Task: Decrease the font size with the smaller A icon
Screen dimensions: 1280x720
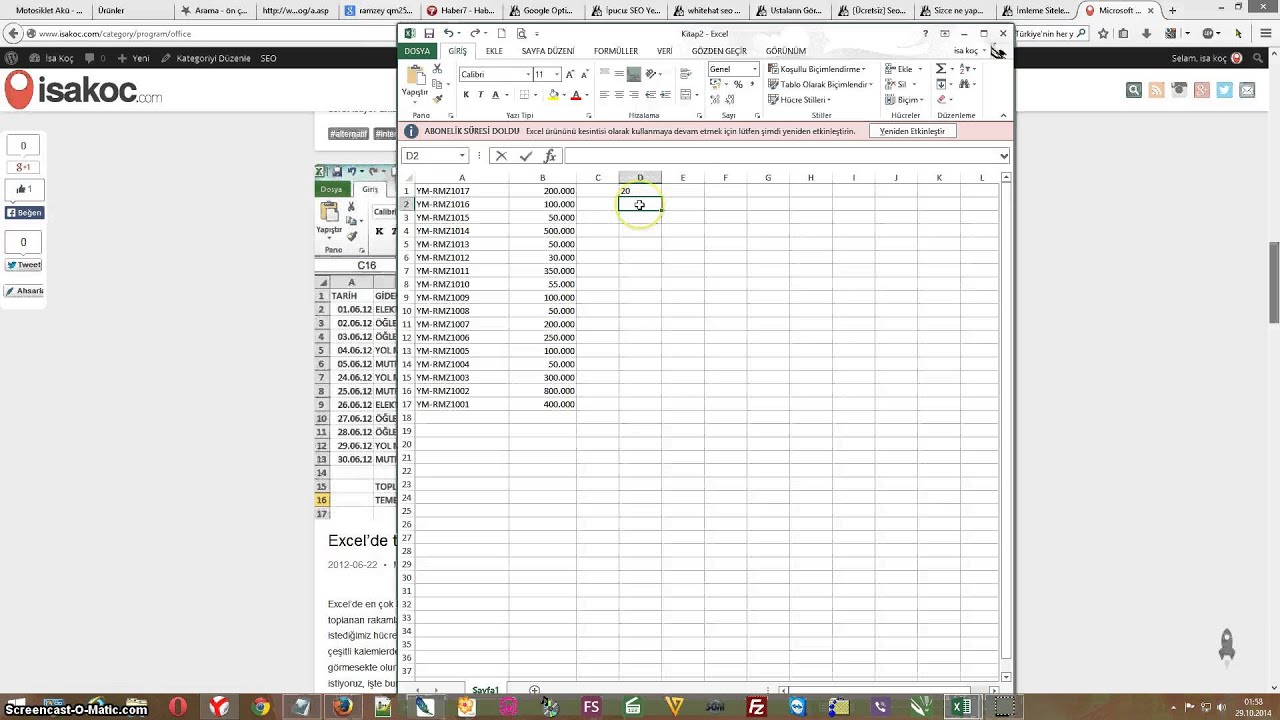Action: tap(584, 74)
